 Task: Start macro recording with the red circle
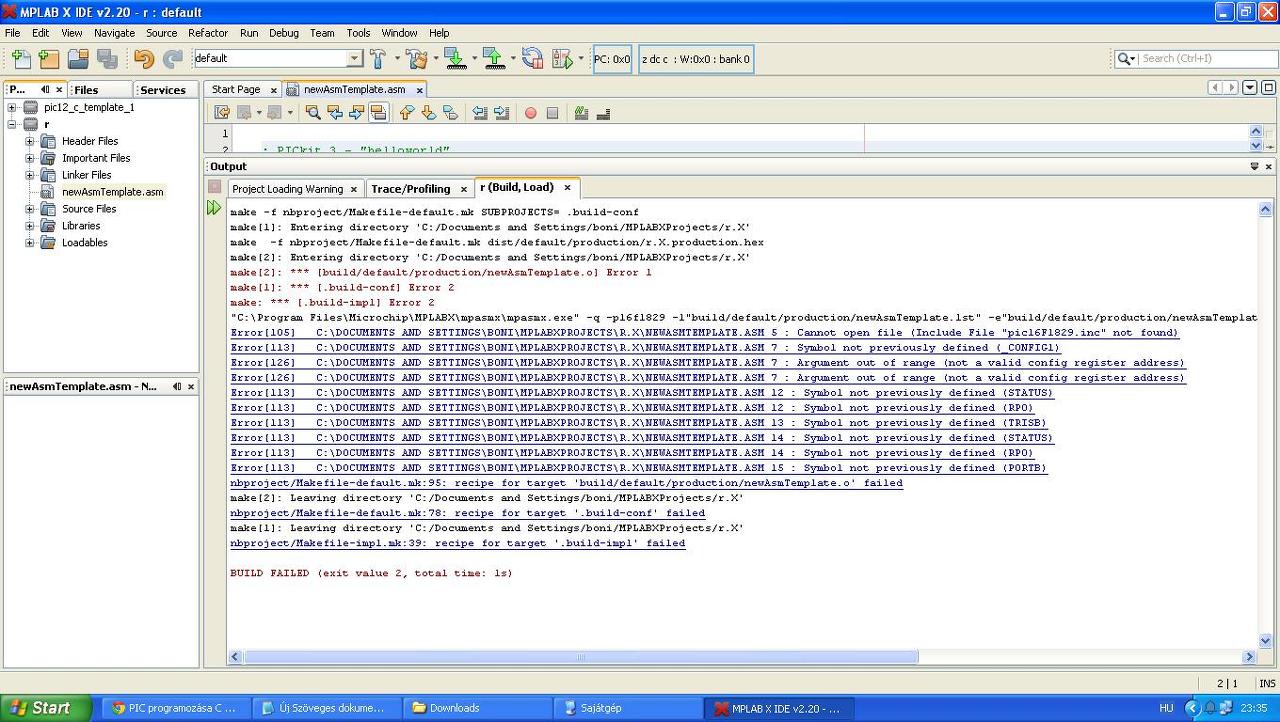pos(531,113)
